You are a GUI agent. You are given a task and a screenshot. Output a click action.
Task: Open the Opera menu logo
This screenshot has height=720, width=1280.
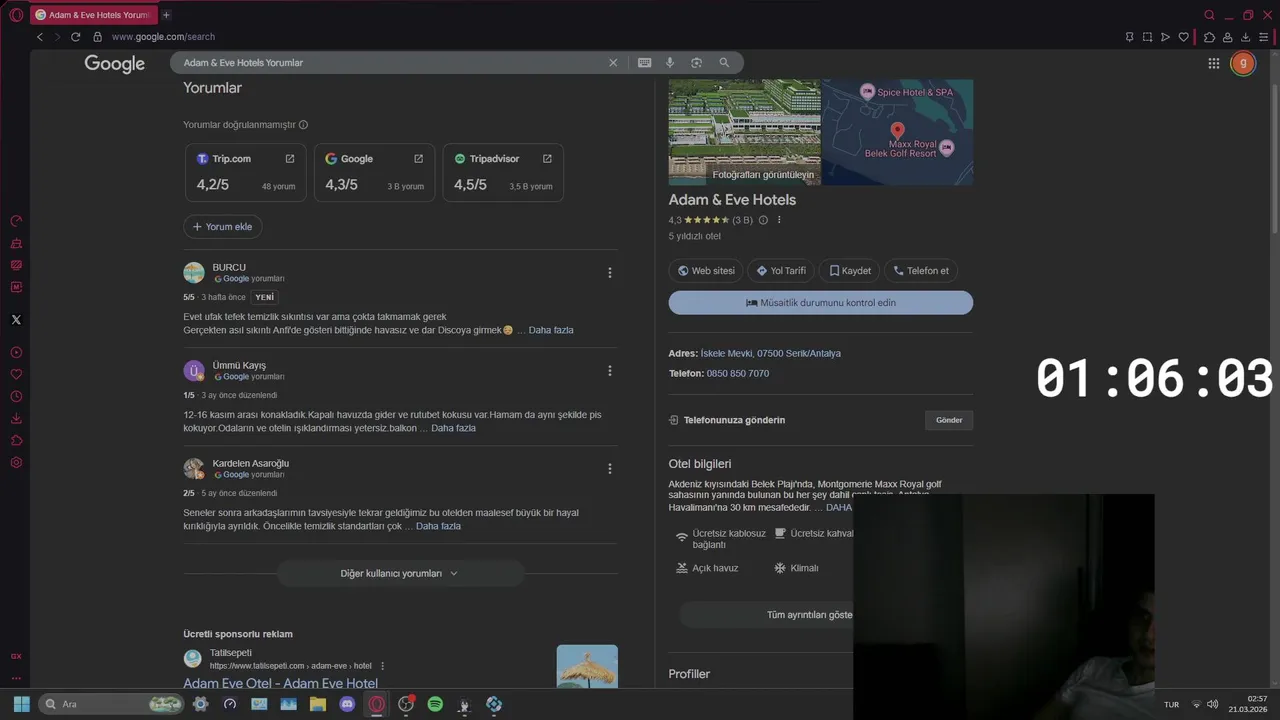[16, 15]
